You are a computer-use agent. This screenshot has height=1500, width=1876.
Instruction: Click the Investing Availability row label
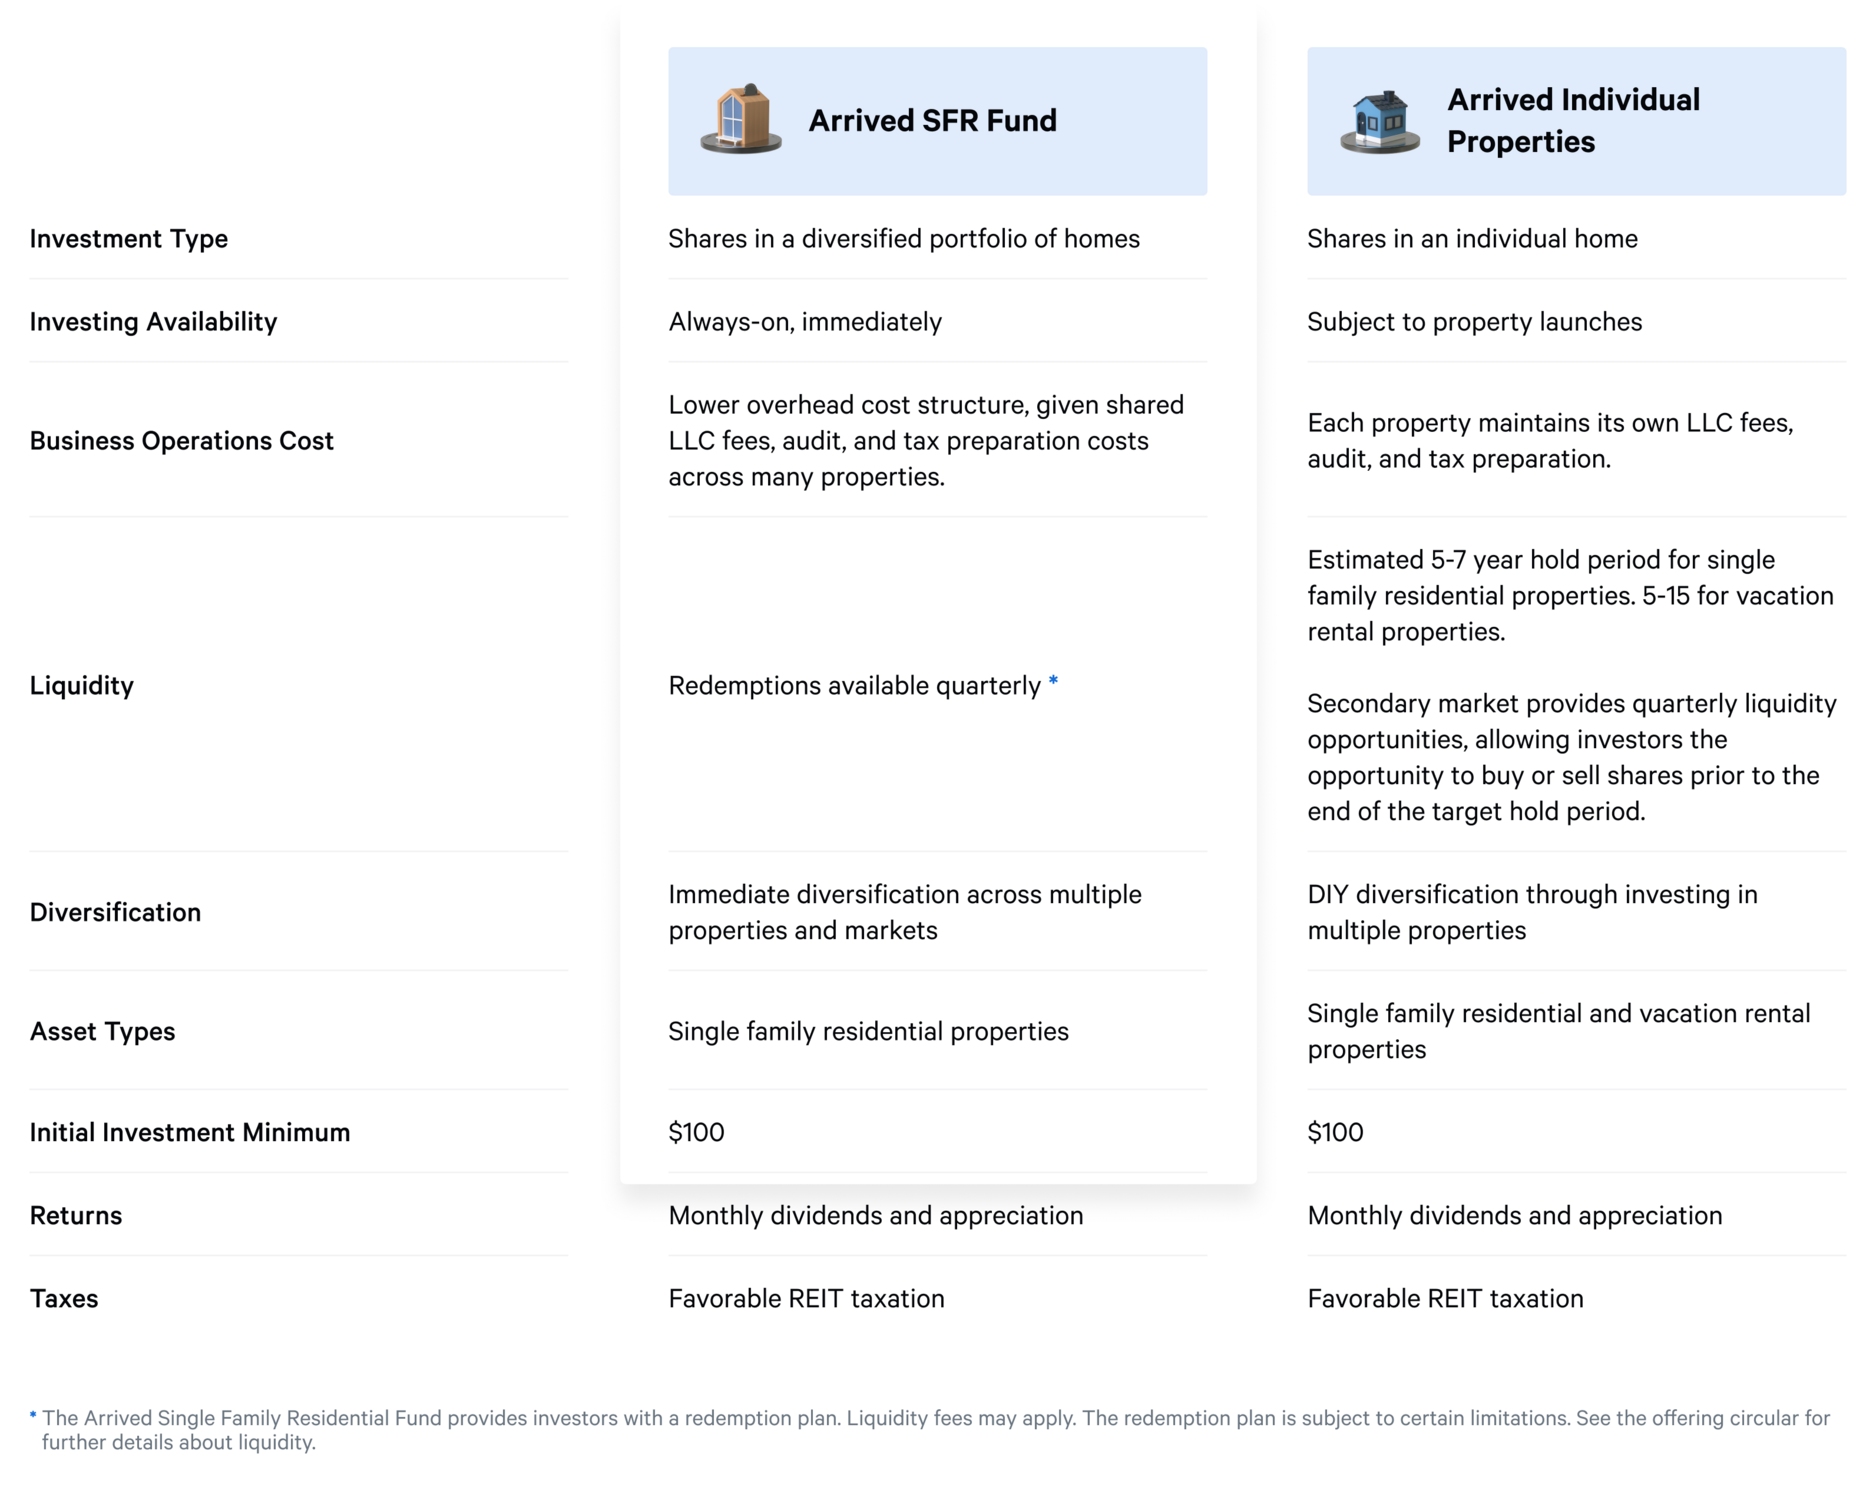[x=153, y=322]
